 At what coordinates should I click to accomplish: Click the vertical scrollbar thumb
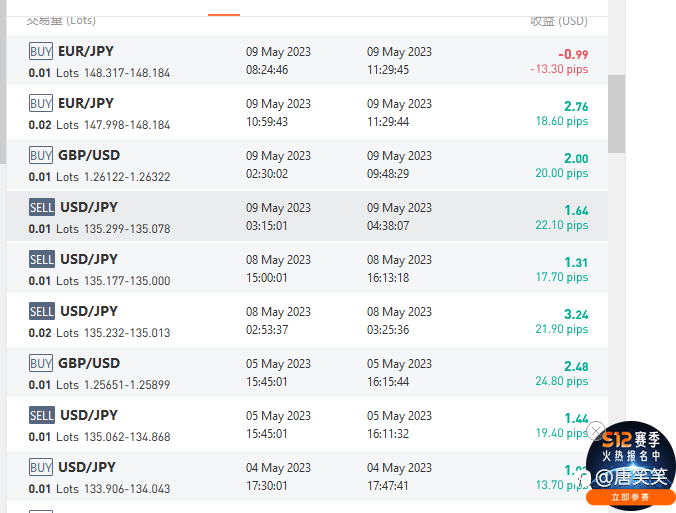[617, 114]
